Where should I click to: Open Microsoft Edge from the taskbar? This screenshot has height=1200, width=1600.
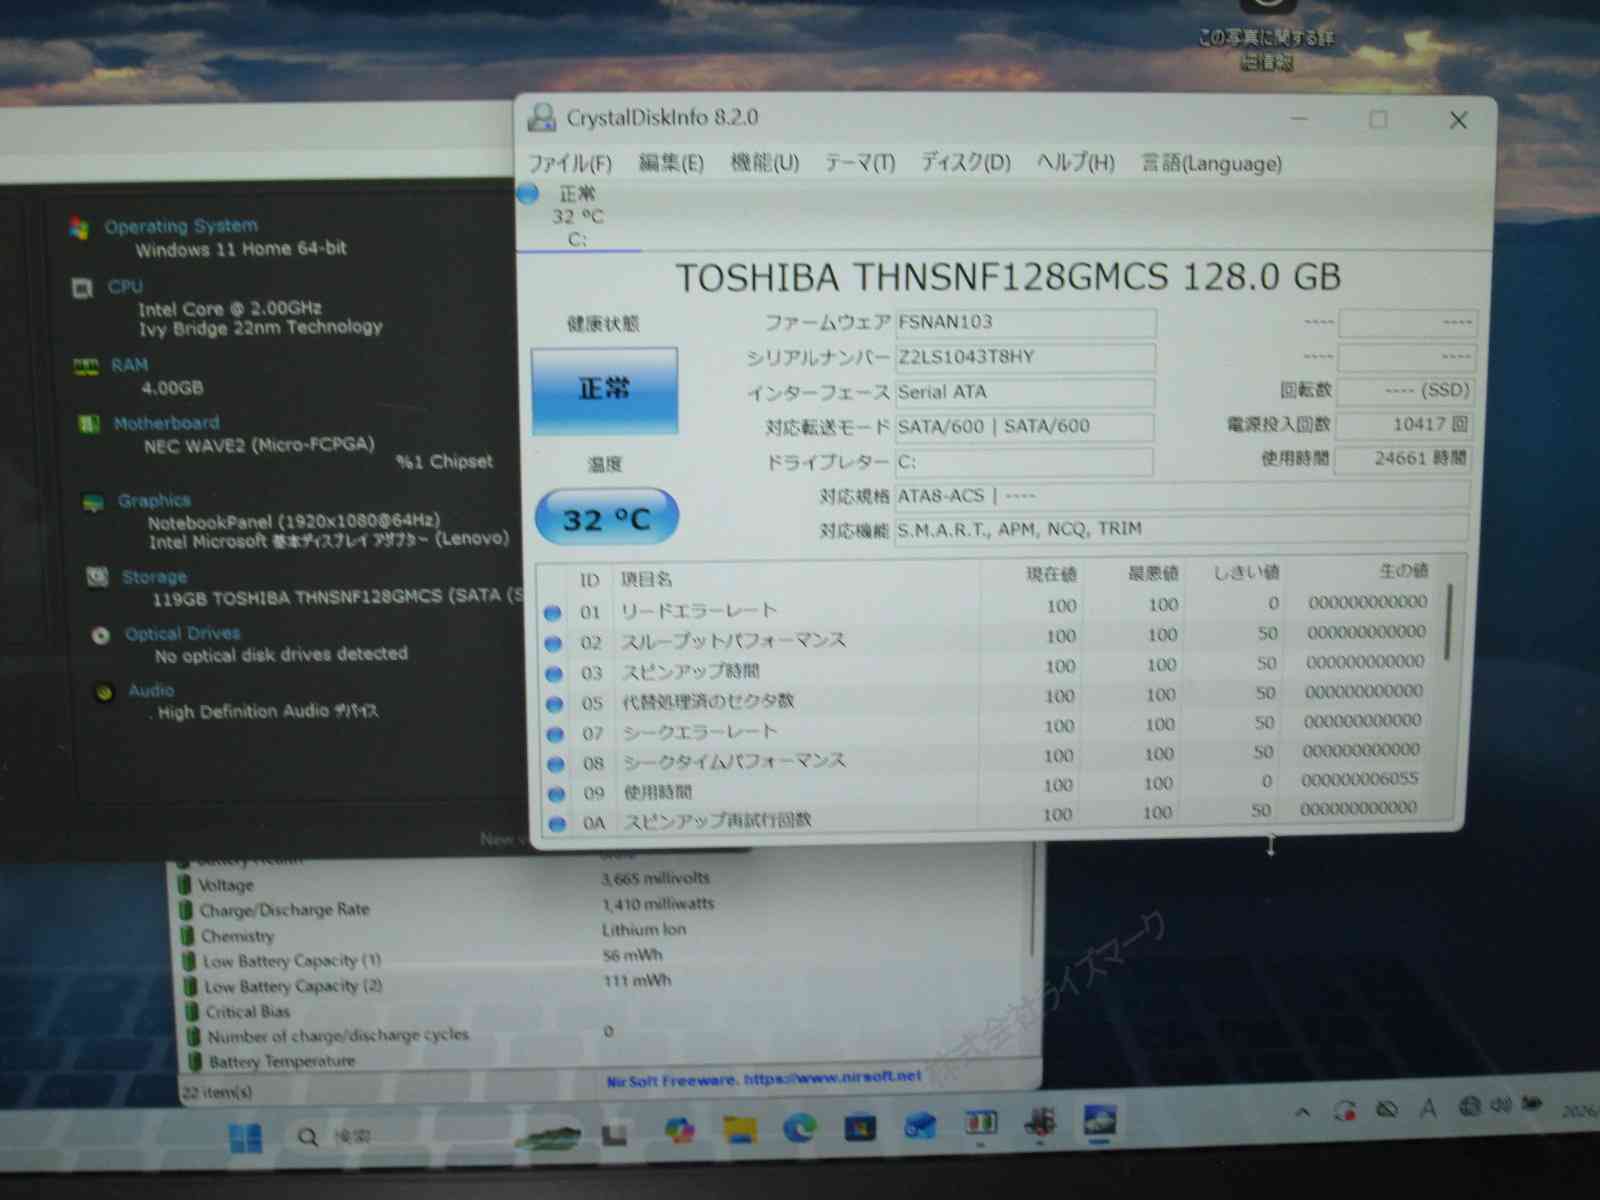[799, 1129]
